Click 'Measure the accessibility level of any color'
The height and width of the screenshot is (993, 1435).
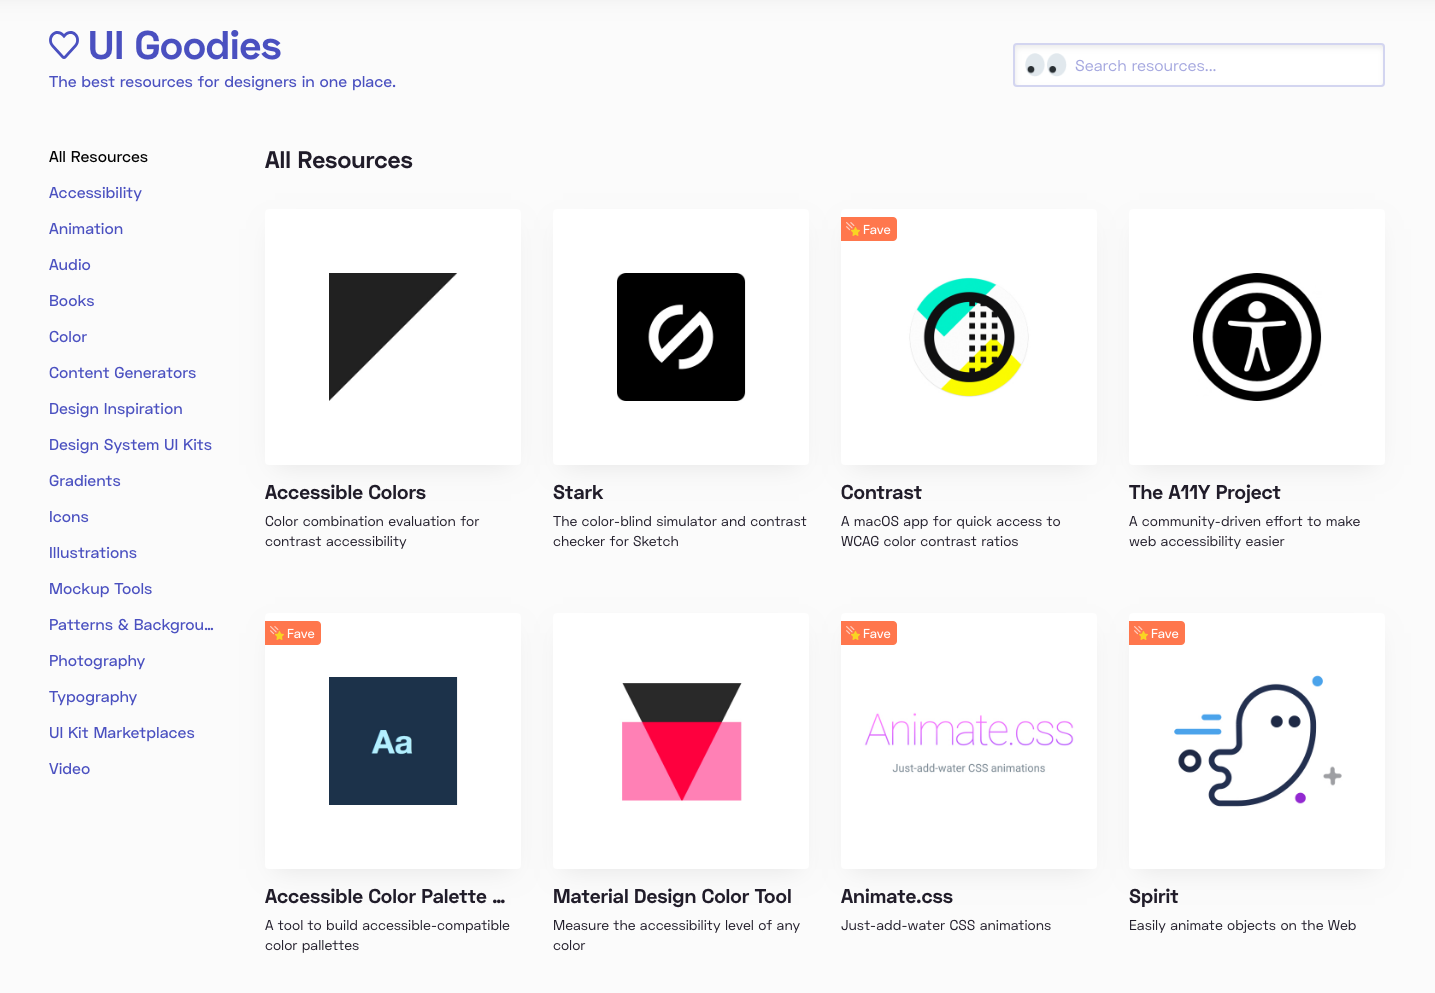(x=676, y=935)
